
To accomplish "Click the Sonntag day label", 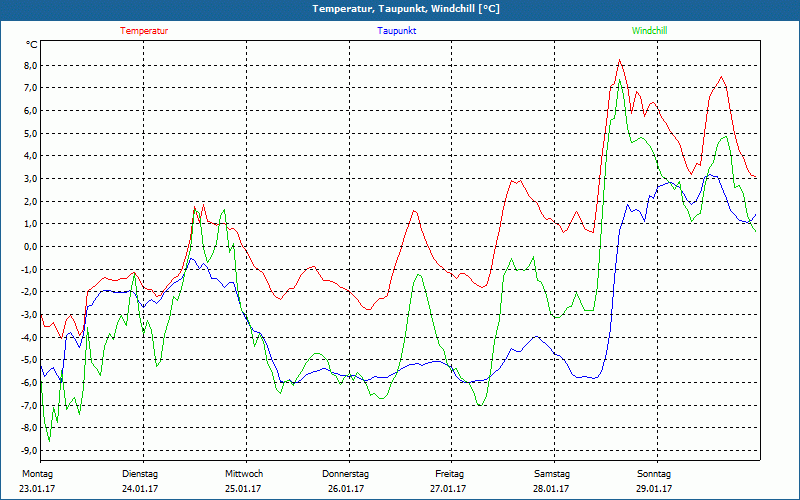I will click(x=654, y=474).
